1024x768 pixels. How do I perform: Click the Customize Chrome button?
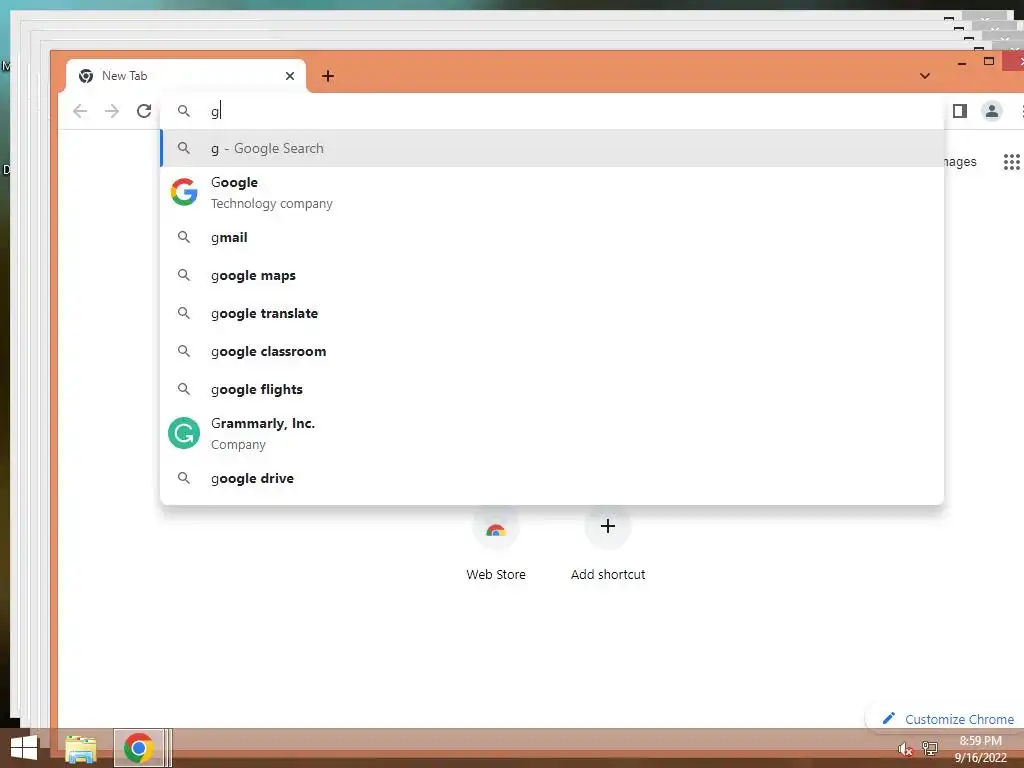click(x=948, y=719)
